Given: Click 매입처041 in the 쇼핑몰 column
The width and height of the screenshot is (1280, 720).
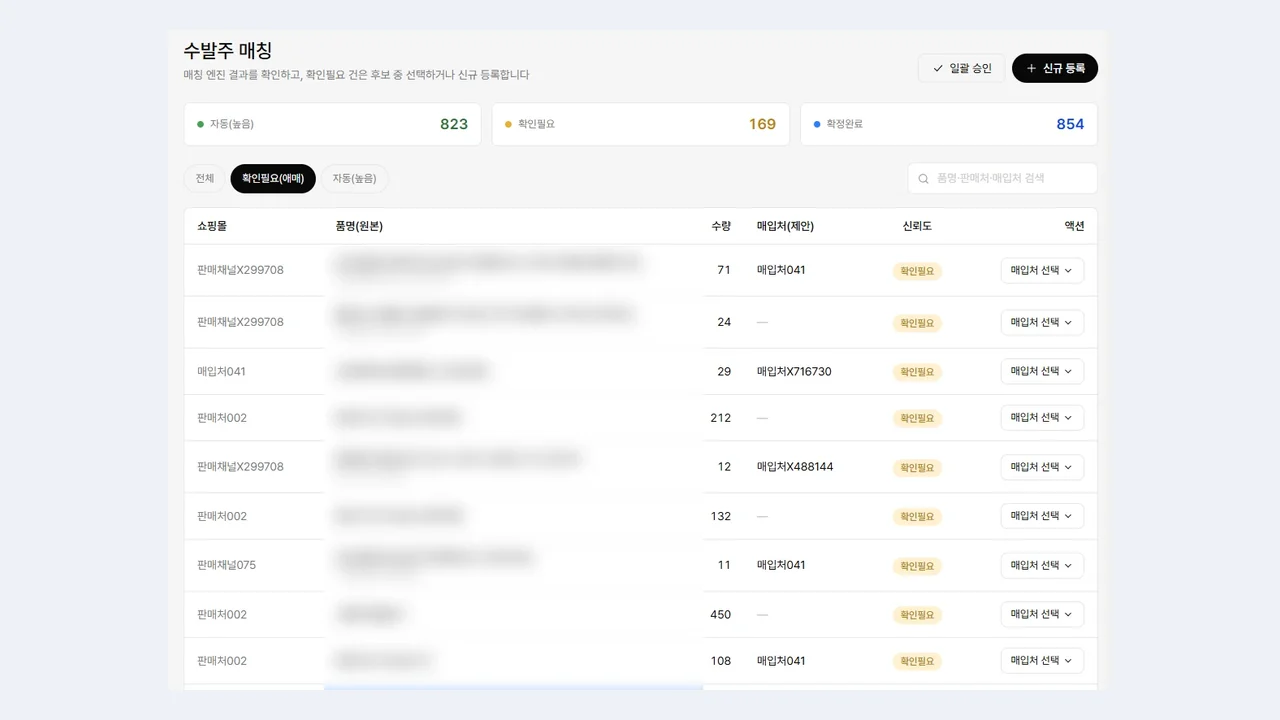Looking at the screenshot, I should click(221, 371).
